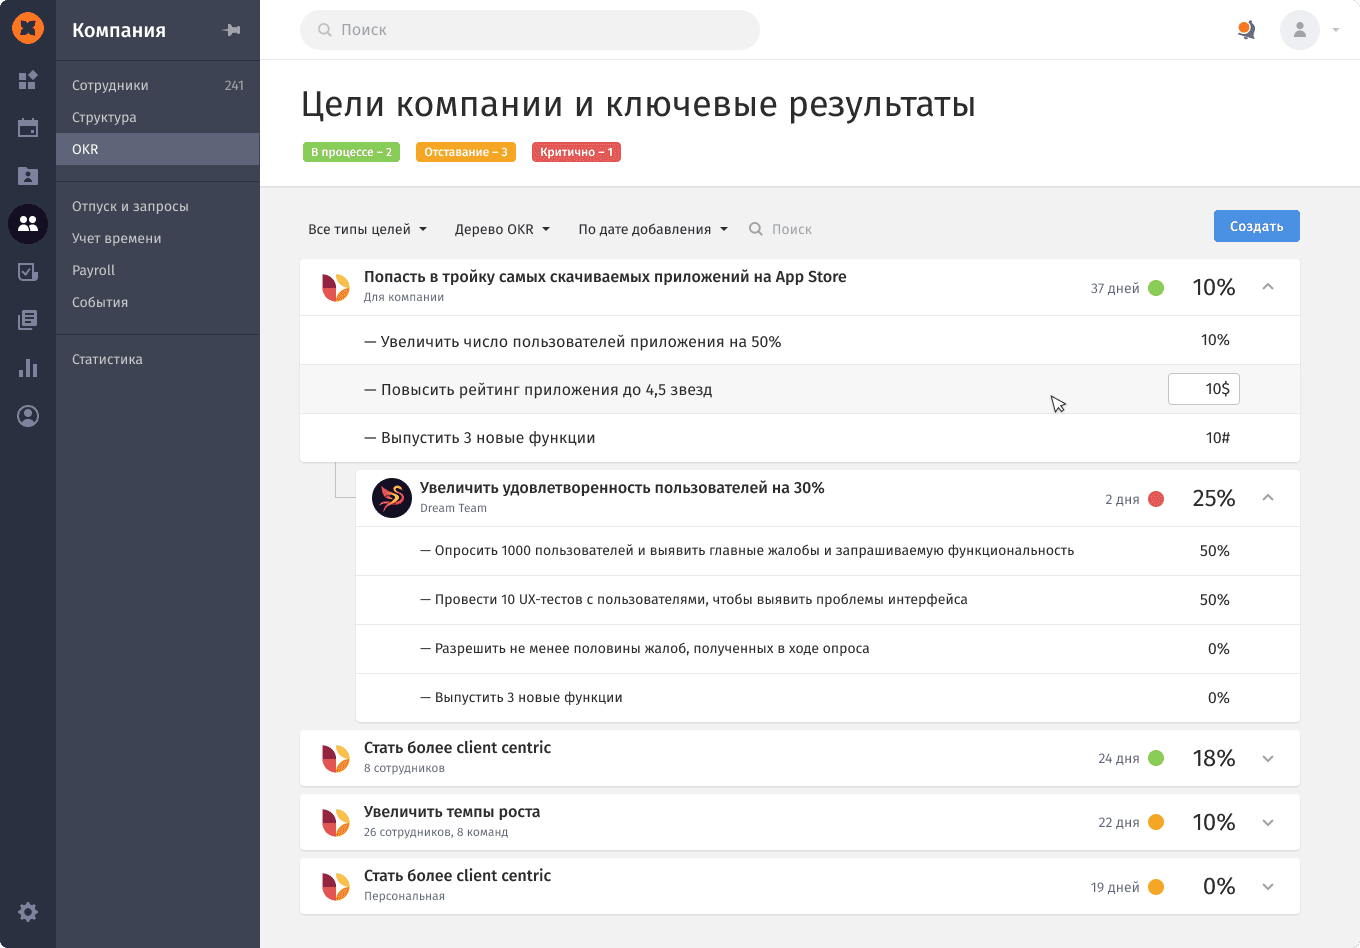Image resolution: width=1360 pixels, height=948 pixels.
Task: Click the notifications bell icon
Action: 1246,30
